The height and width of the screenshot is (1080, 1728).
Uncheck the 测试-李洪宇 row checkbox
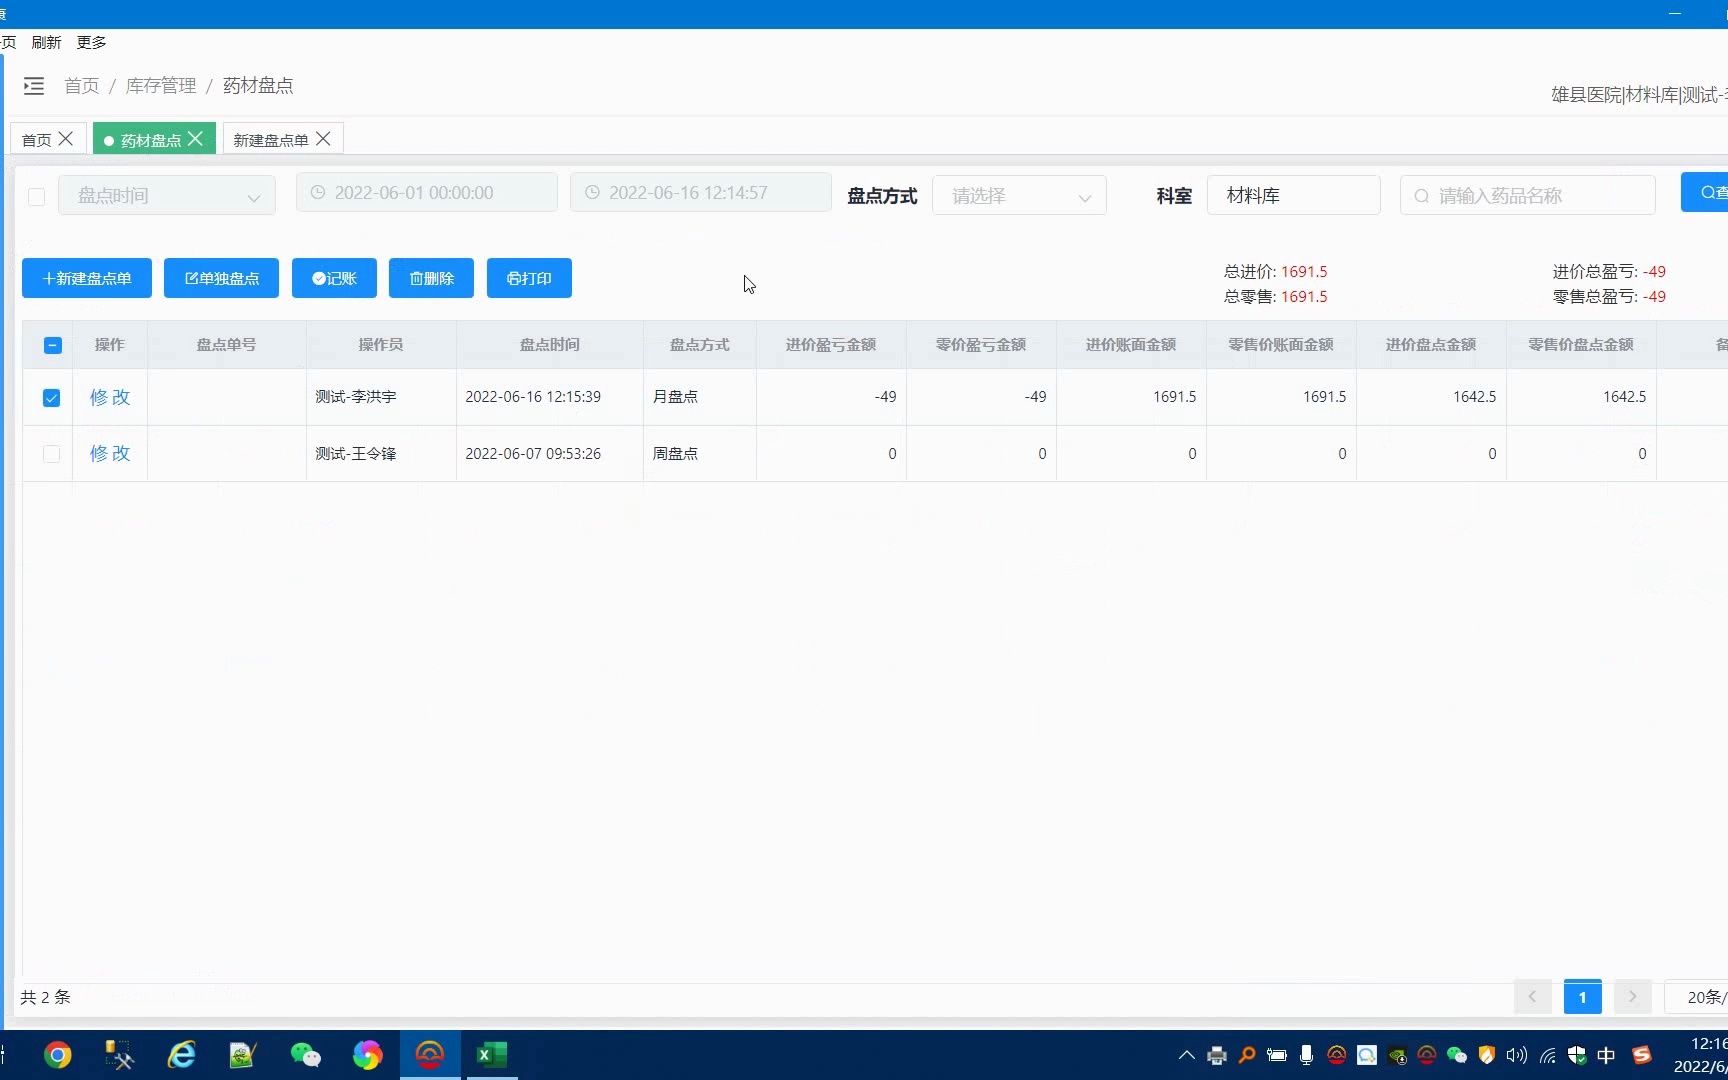52,398
